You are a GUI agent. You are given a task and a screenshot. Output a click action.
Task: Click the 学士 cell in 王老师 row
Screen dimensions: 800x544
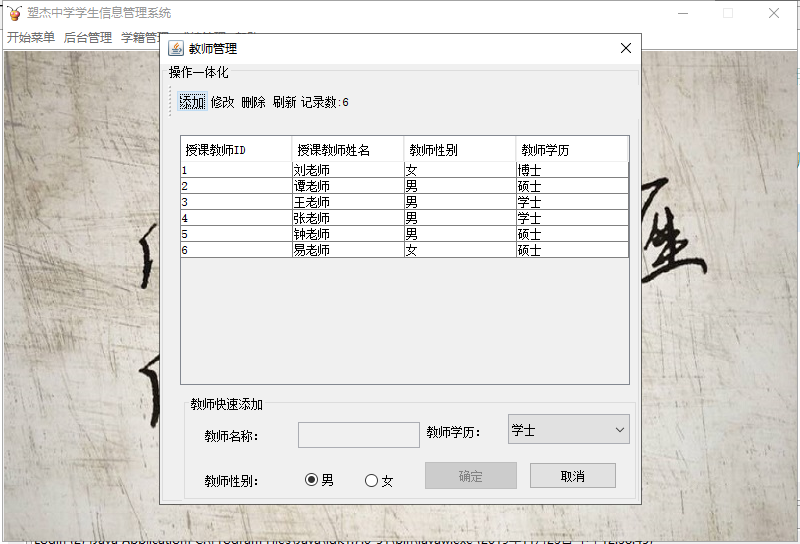572,202
